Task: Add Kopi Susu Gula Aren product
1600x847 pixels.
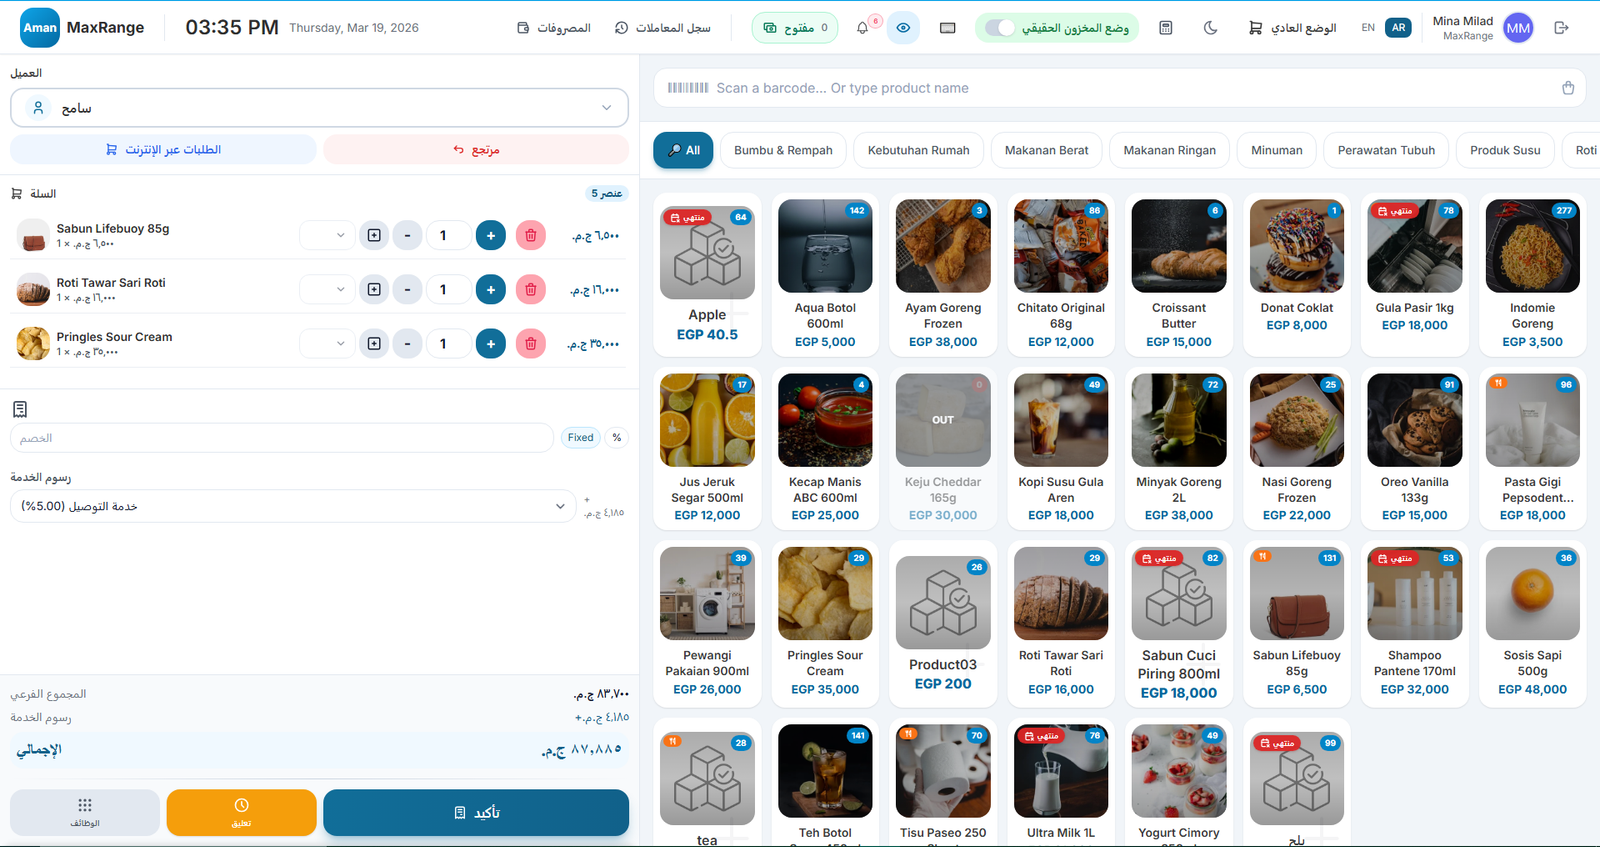Action: 1061,449
